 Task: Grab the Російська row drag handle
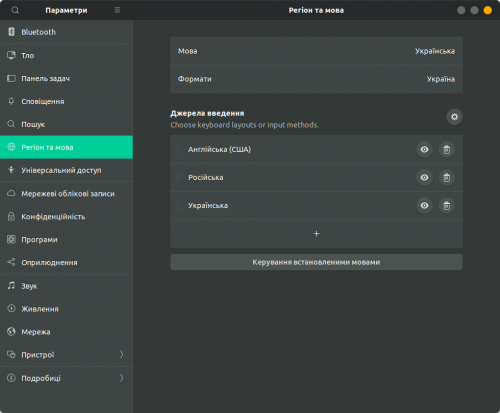click(x=178, y=177)
